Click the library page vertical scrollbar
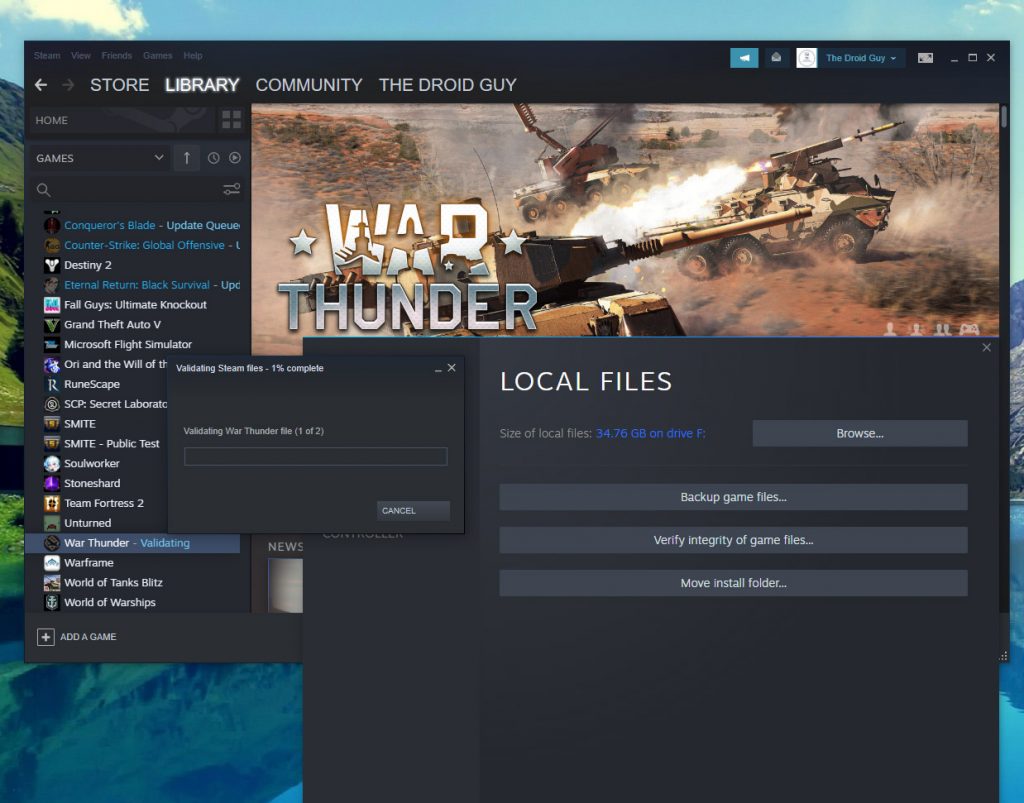The width and height of the screenshot is (1024, 803). tap(1004, 118)
